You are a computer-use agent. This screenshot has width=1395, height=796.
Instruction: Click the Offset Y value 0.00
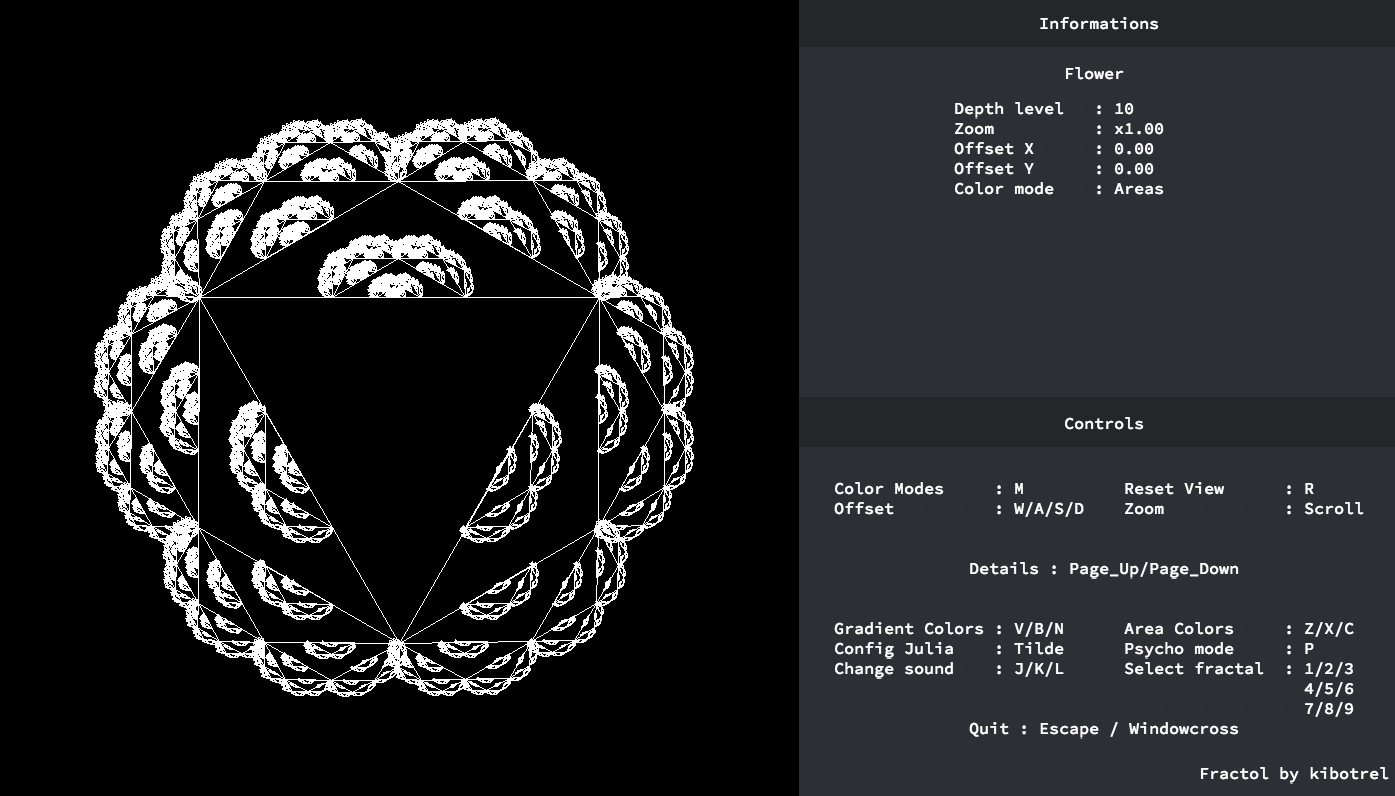1134,168
